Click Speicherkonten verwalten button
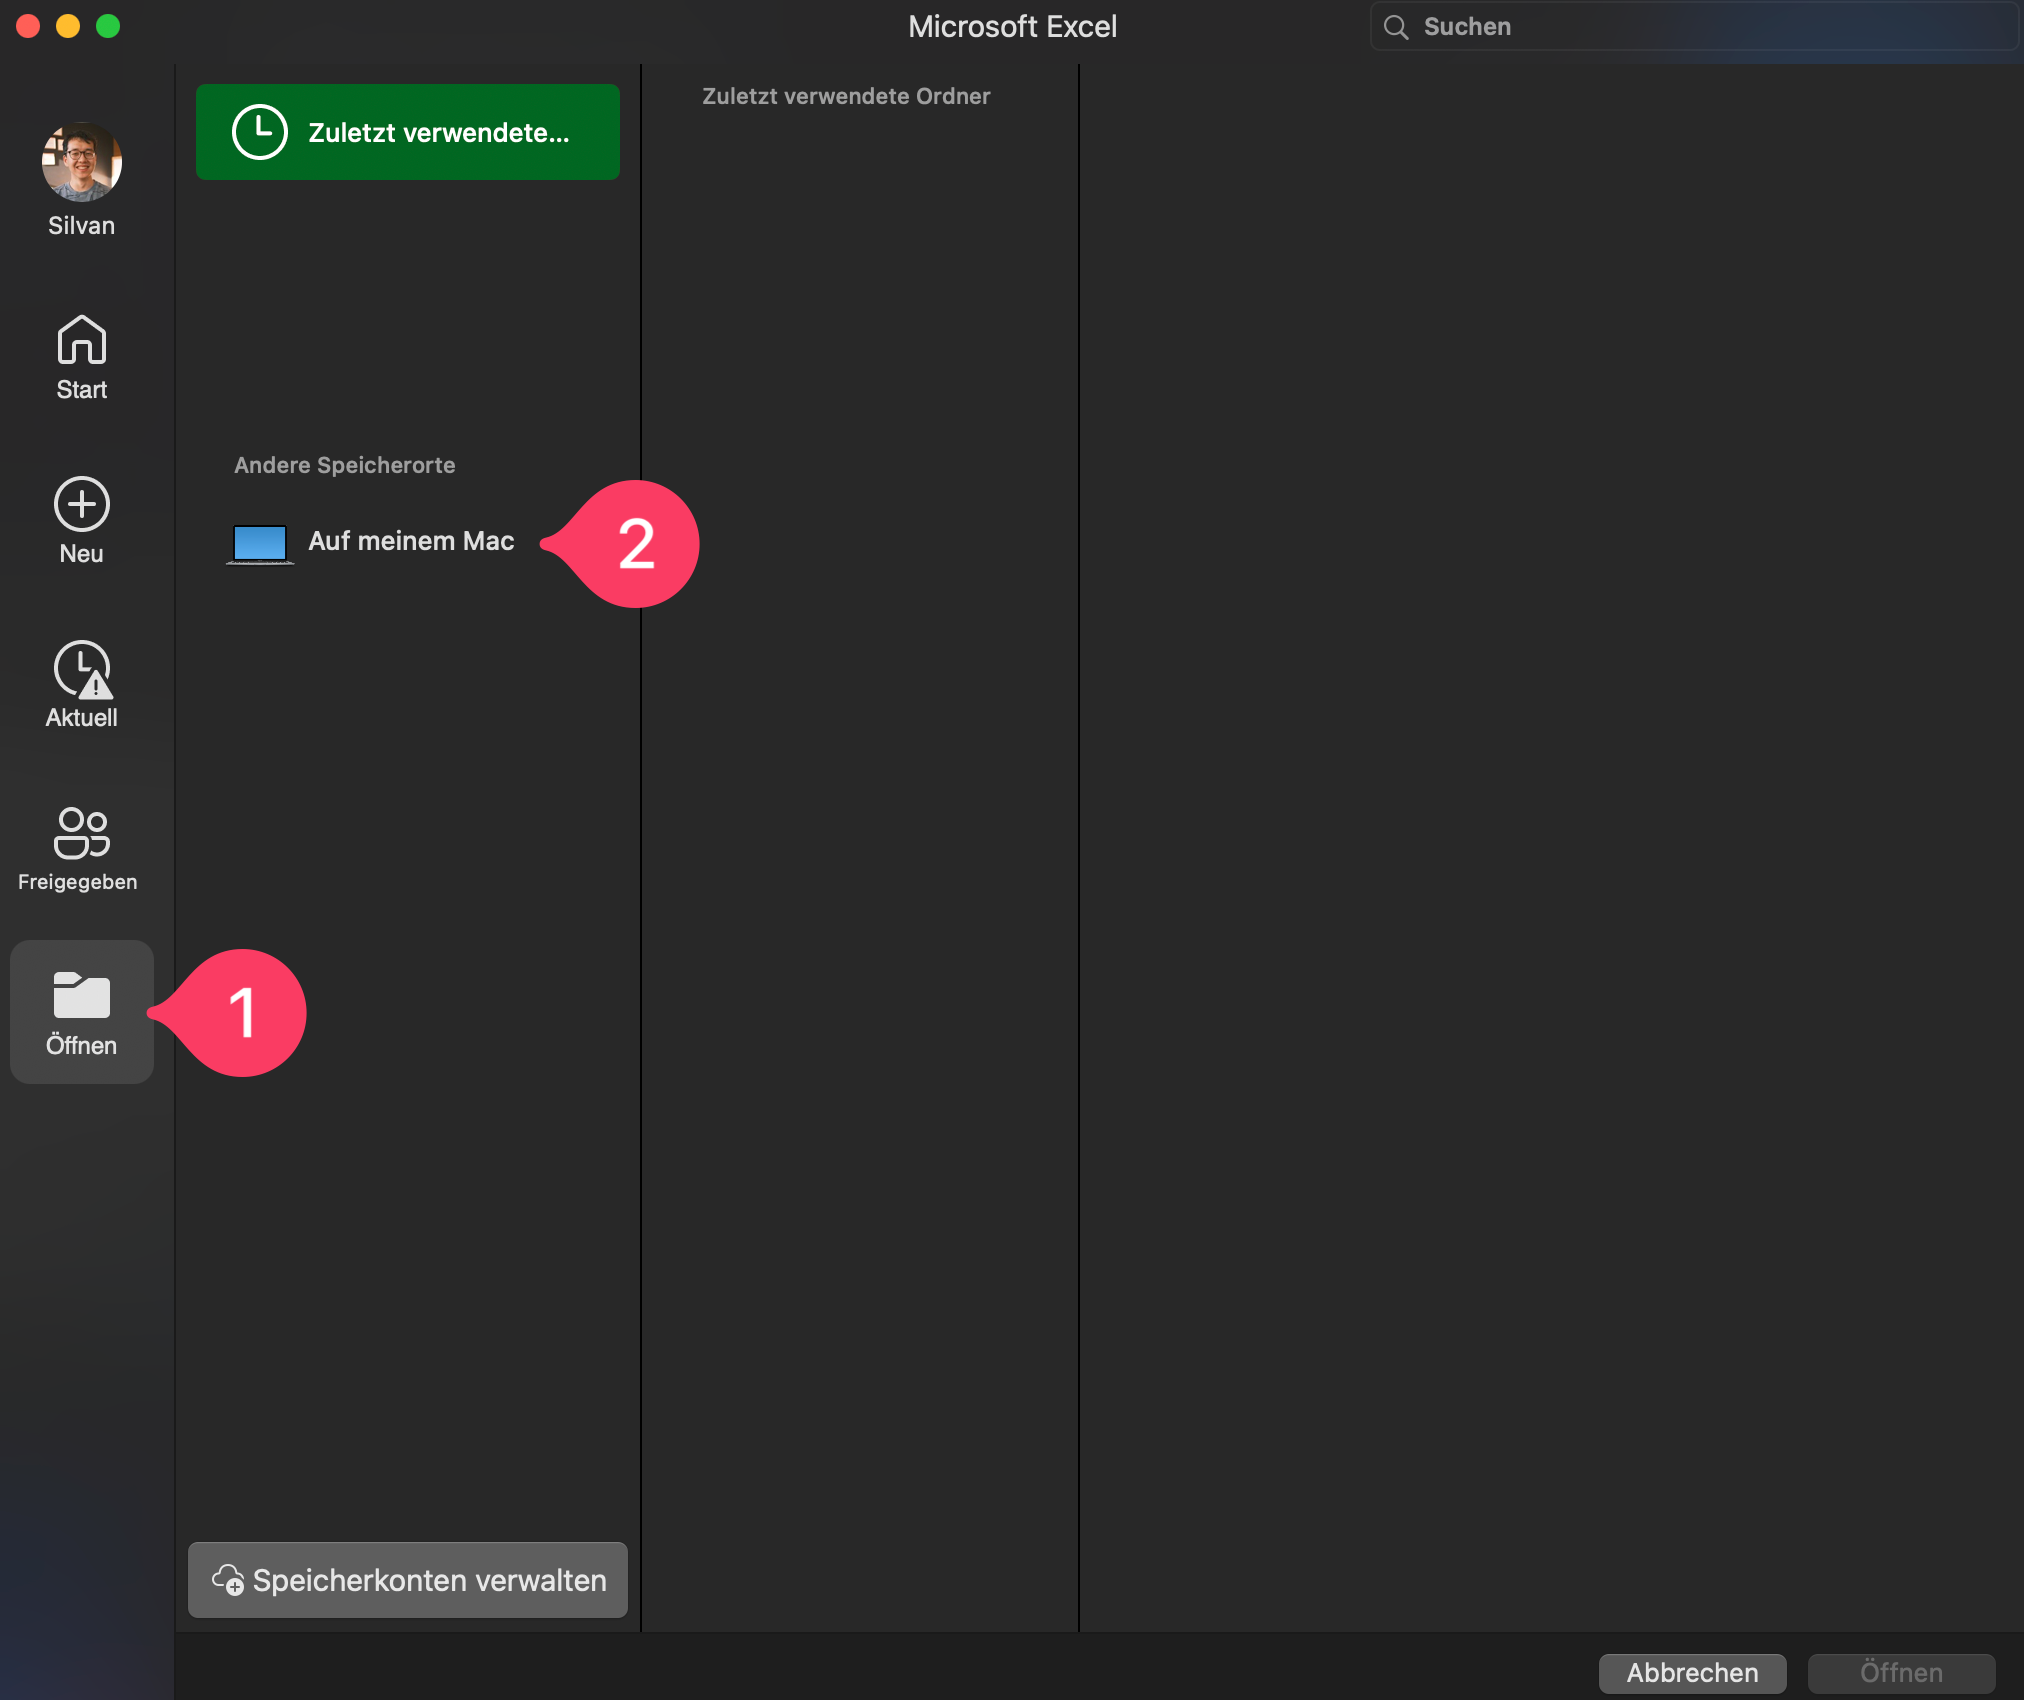 click(x=408, y=1580)
